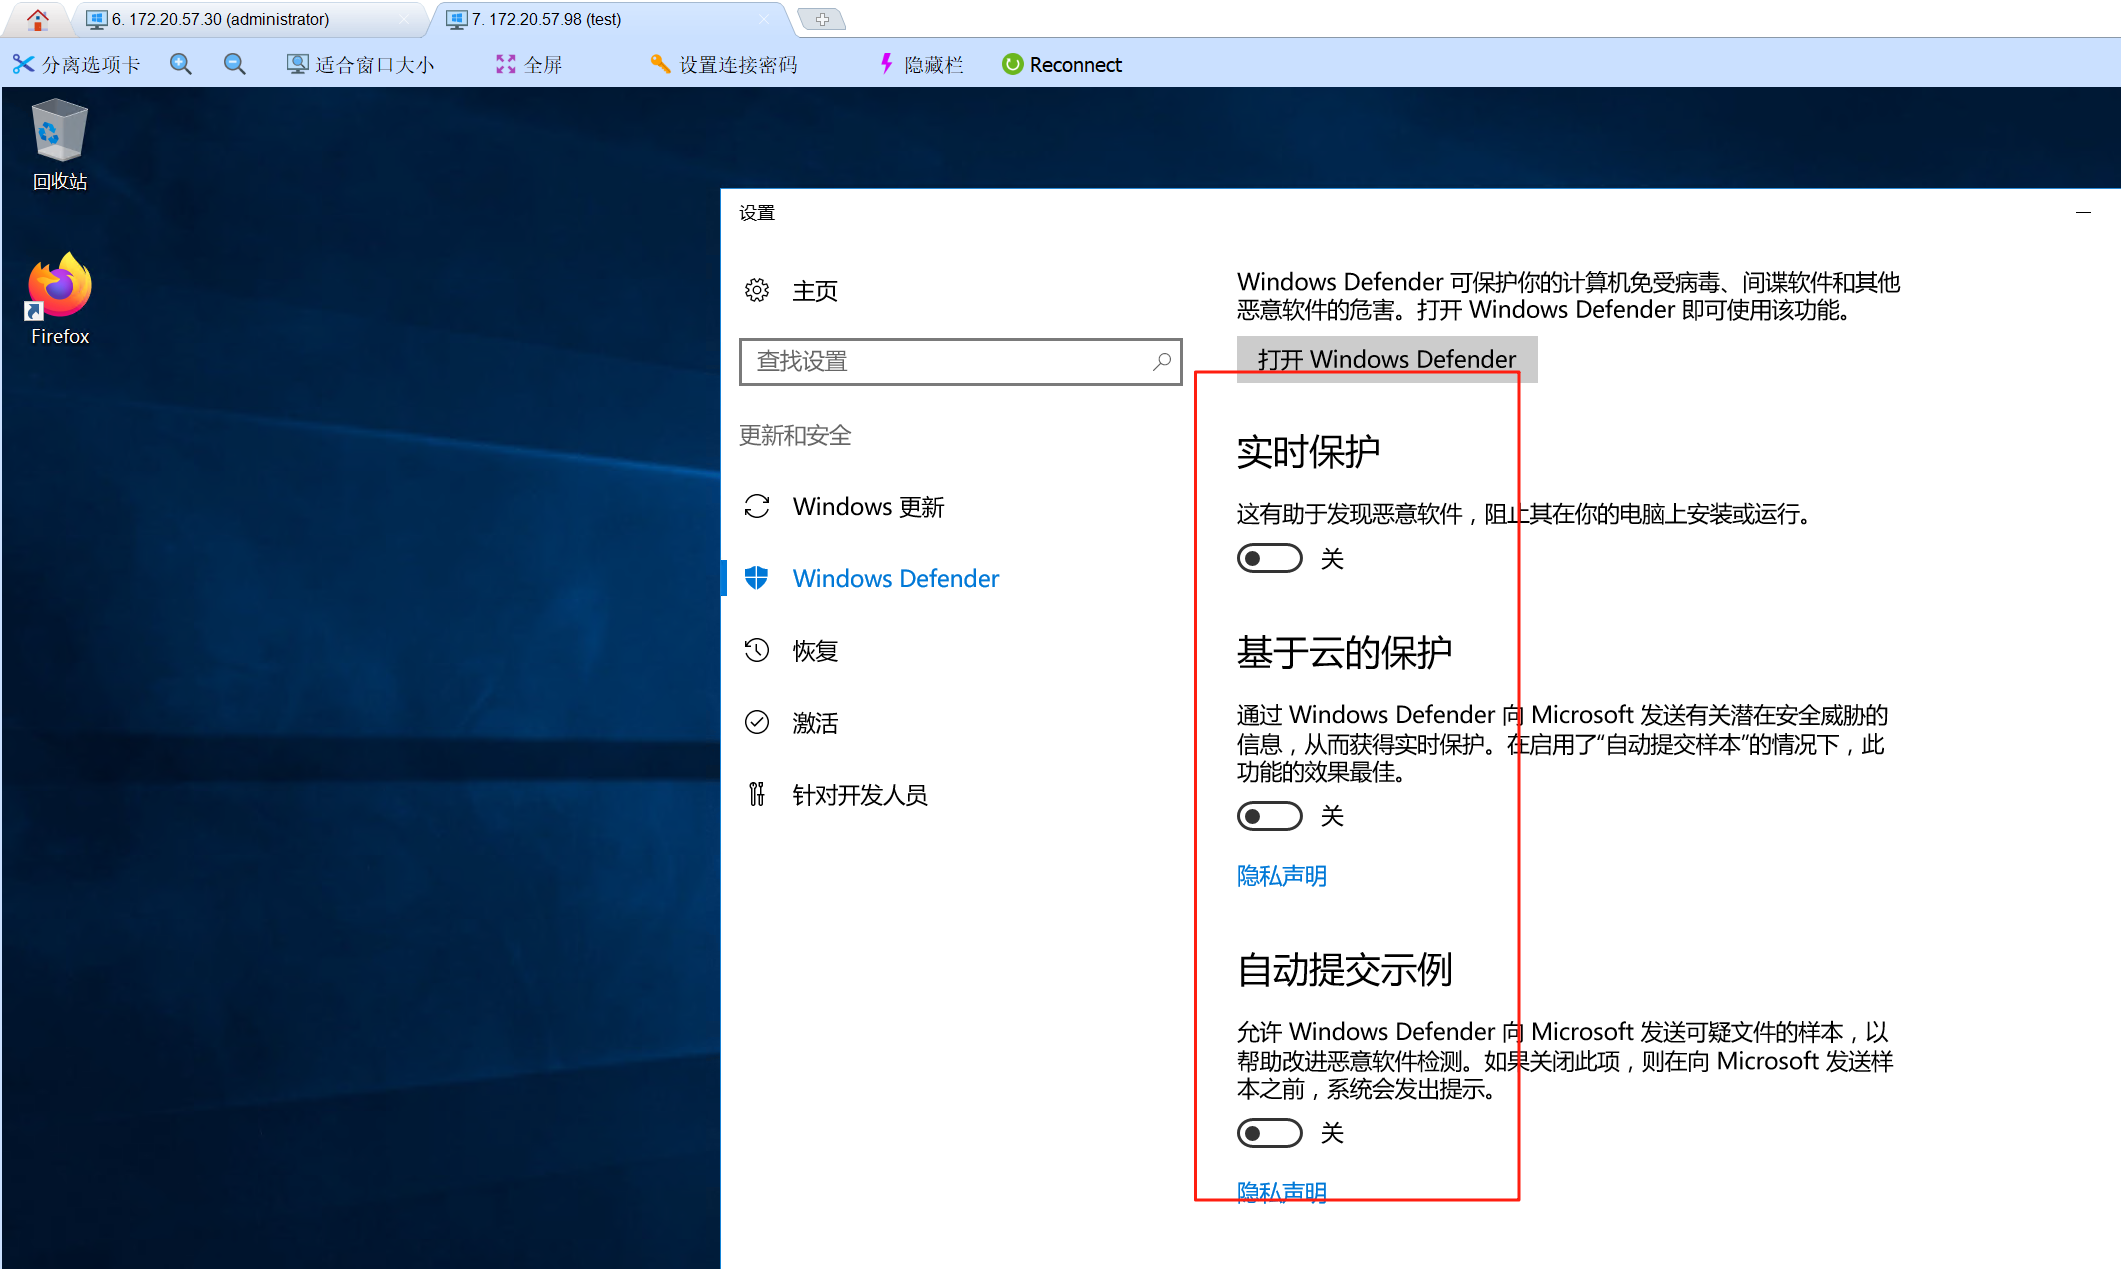
Task: Click the zoom in magnifier icon
Action: (181, 64)
